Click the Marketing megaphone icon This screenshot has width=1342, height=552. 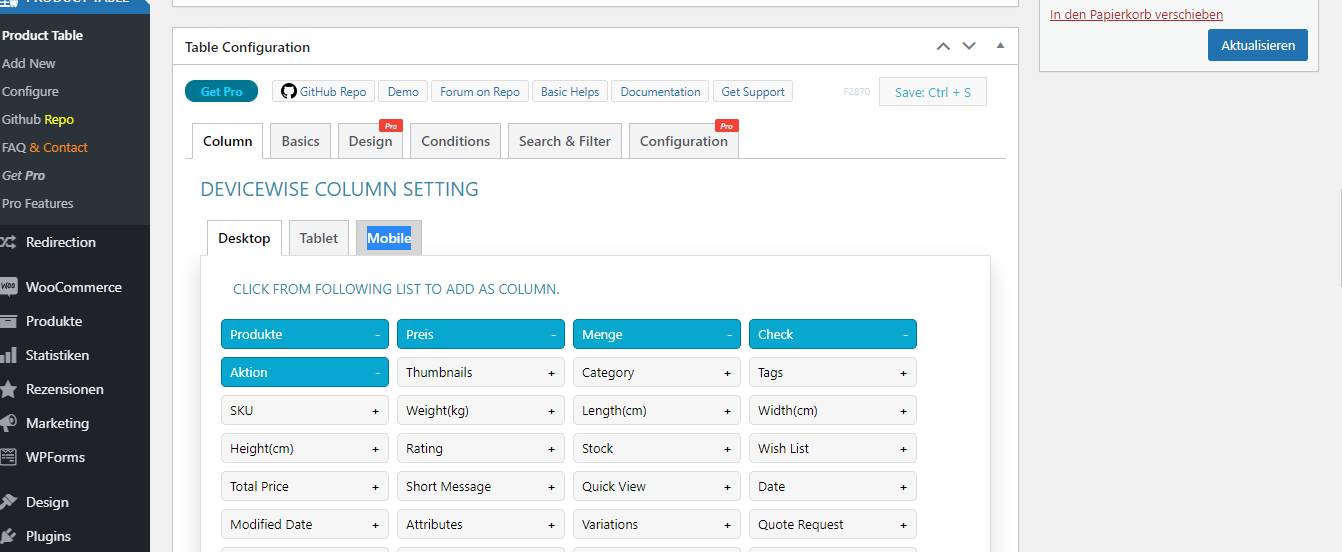pyautogui.click(x=8, y=423)
